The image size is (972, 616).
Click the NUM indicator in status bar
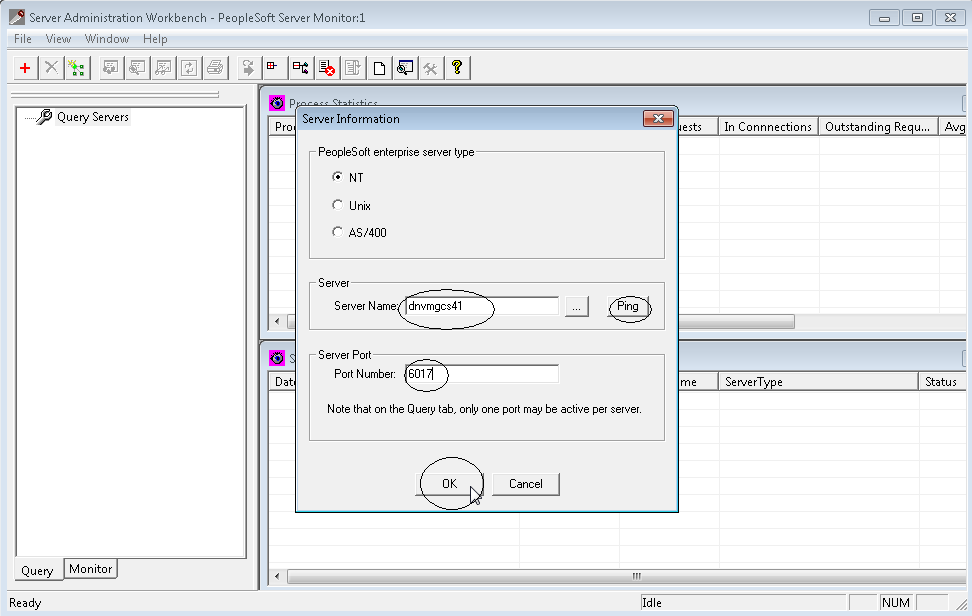(x=896, y=603)
